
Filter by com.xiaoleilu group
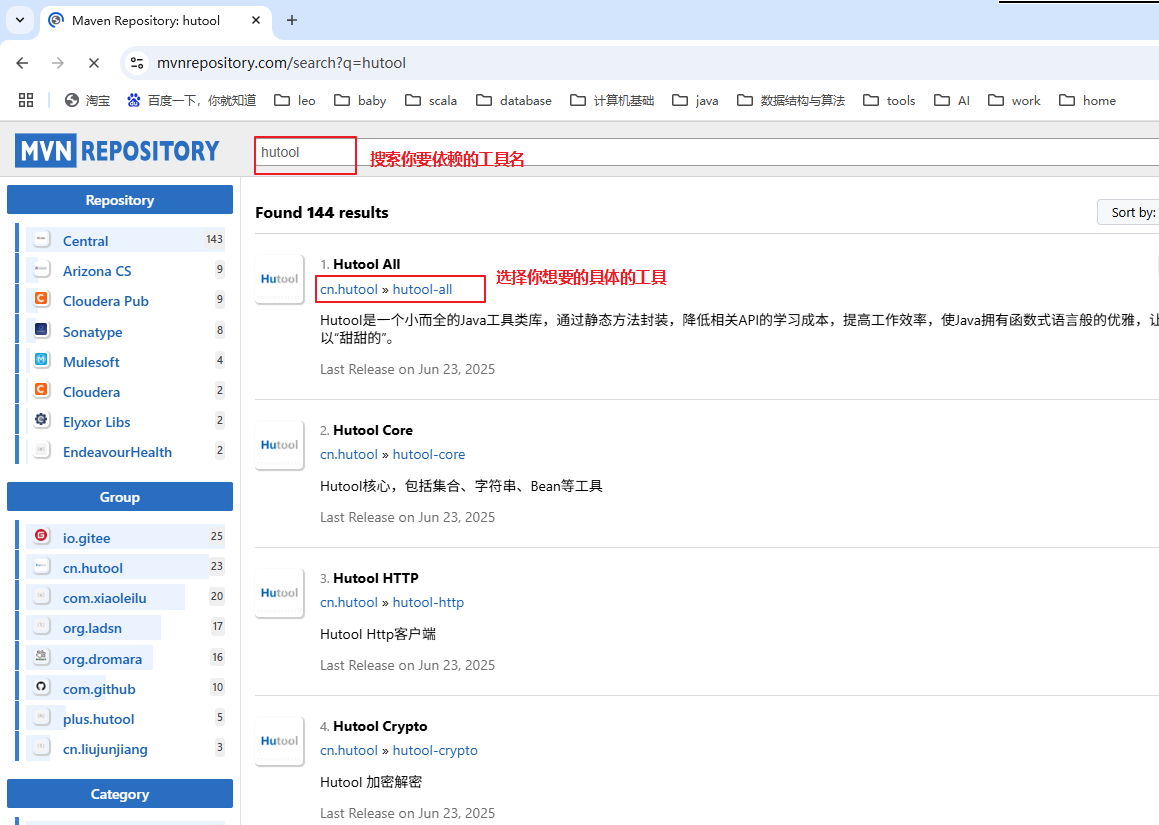point(104,598)
